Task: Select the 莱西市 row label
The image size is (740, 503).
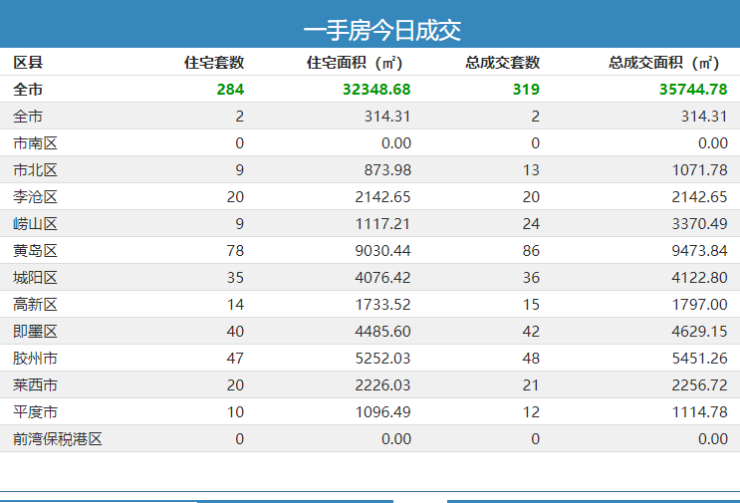Action: 35,385
